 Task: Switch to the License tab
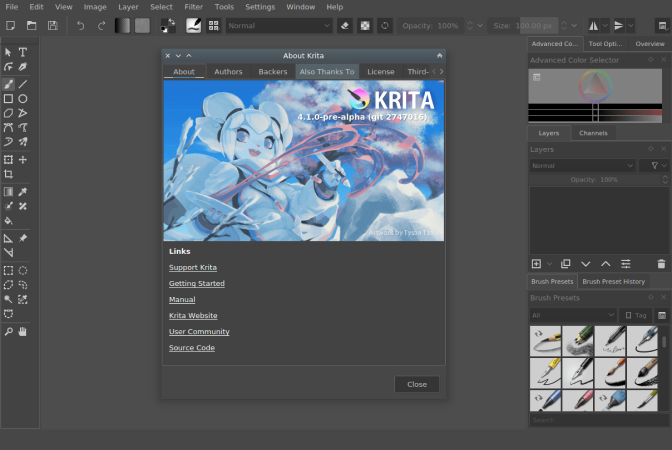pyautogui.click(x=381, y=72)
